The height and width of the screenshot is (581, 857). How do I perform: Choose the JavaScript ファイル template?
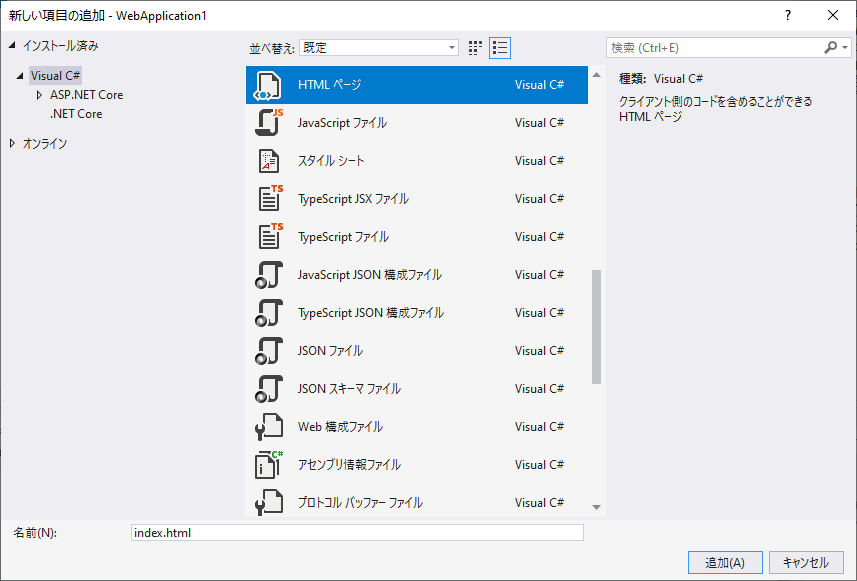(x=417, y=123)
